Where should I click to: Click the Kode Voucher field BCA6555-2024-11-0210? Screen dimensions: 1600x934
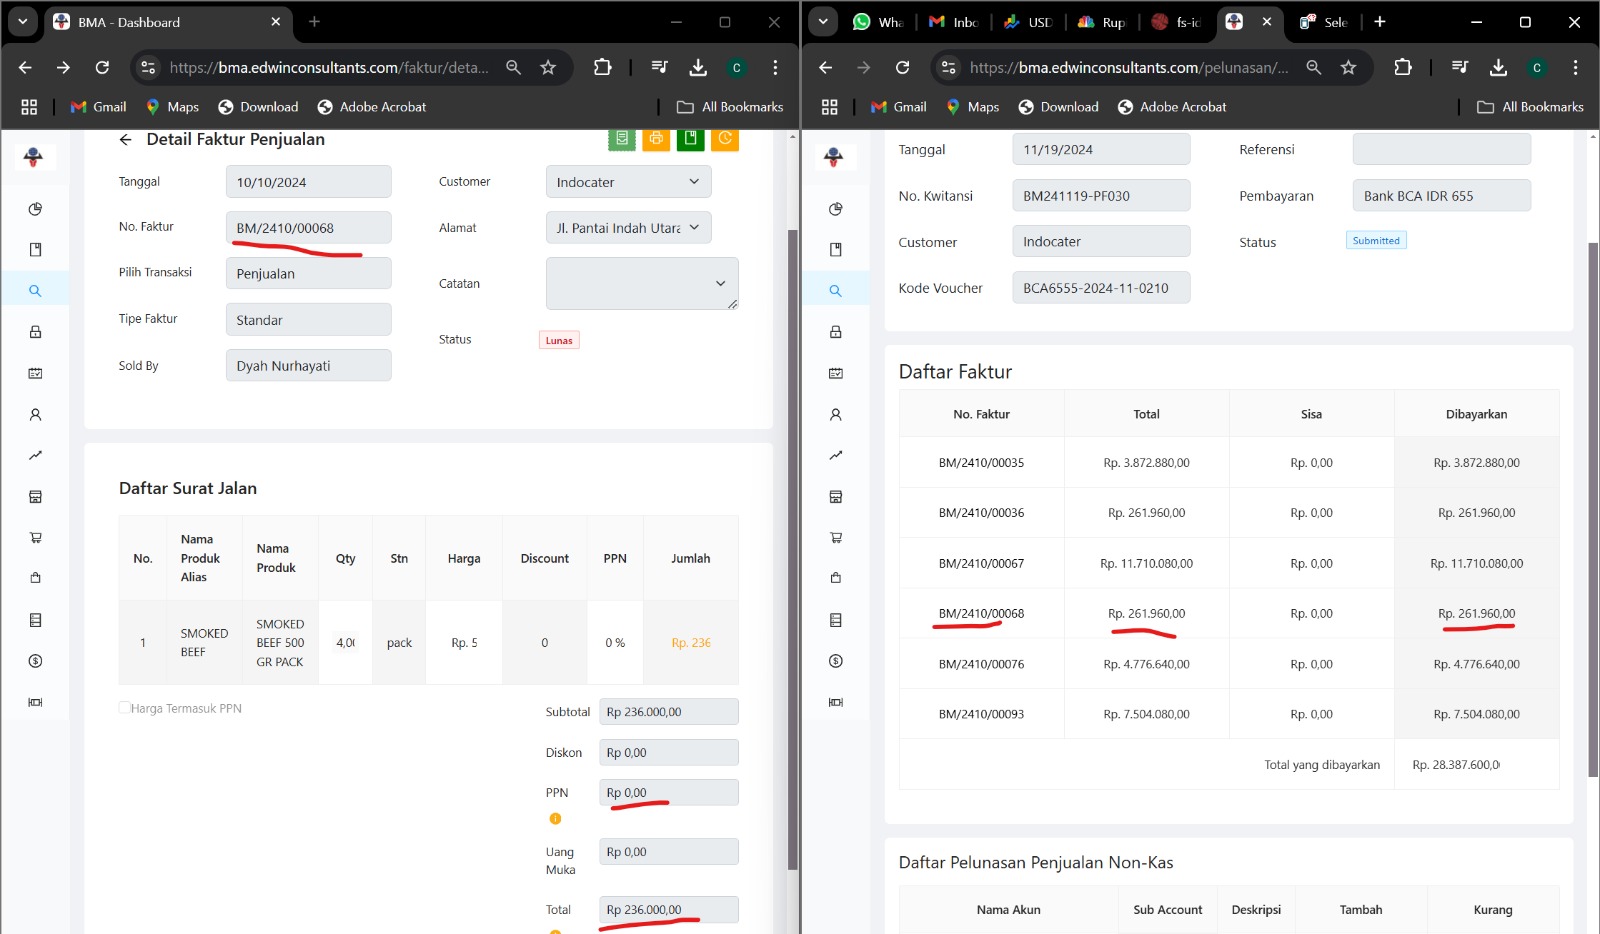1100,288
